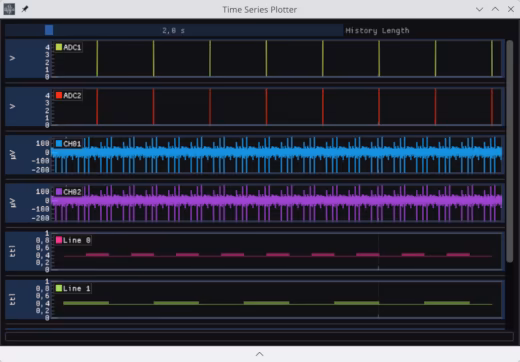Click the Line 0 legend color swatch
This screenshot has height=362, width=520.
[59, 240]
